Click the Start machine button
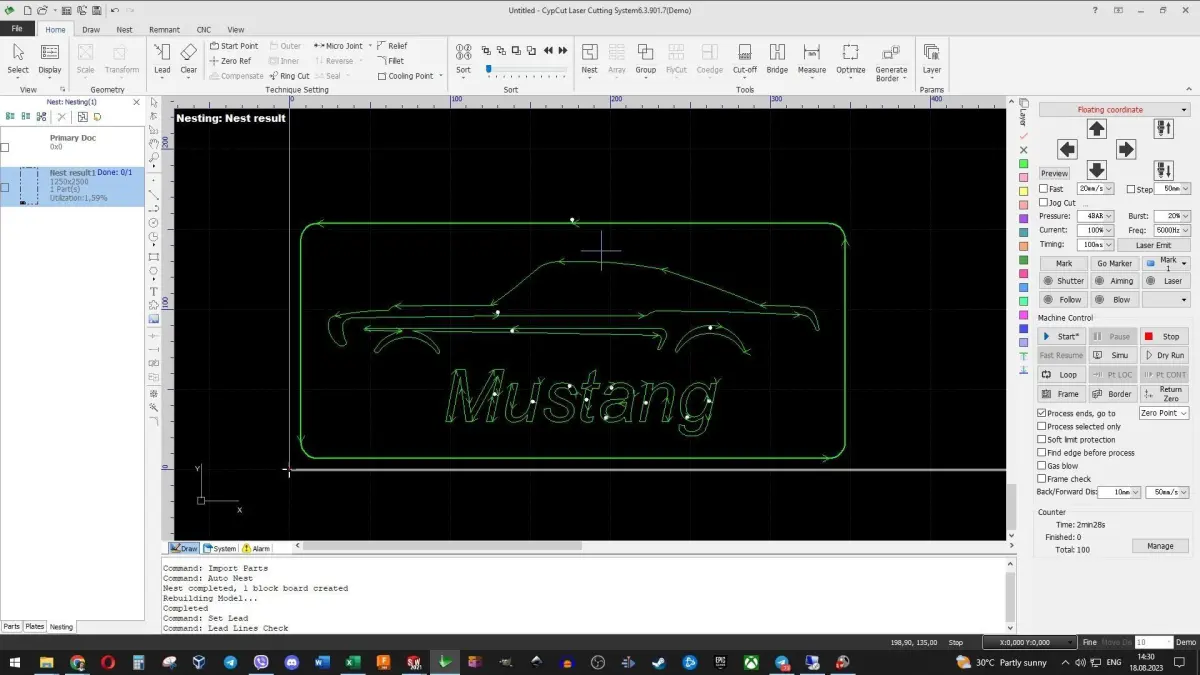Image resolution: width=1200 pixels, height=675 pixels. tap(1061, 336)
